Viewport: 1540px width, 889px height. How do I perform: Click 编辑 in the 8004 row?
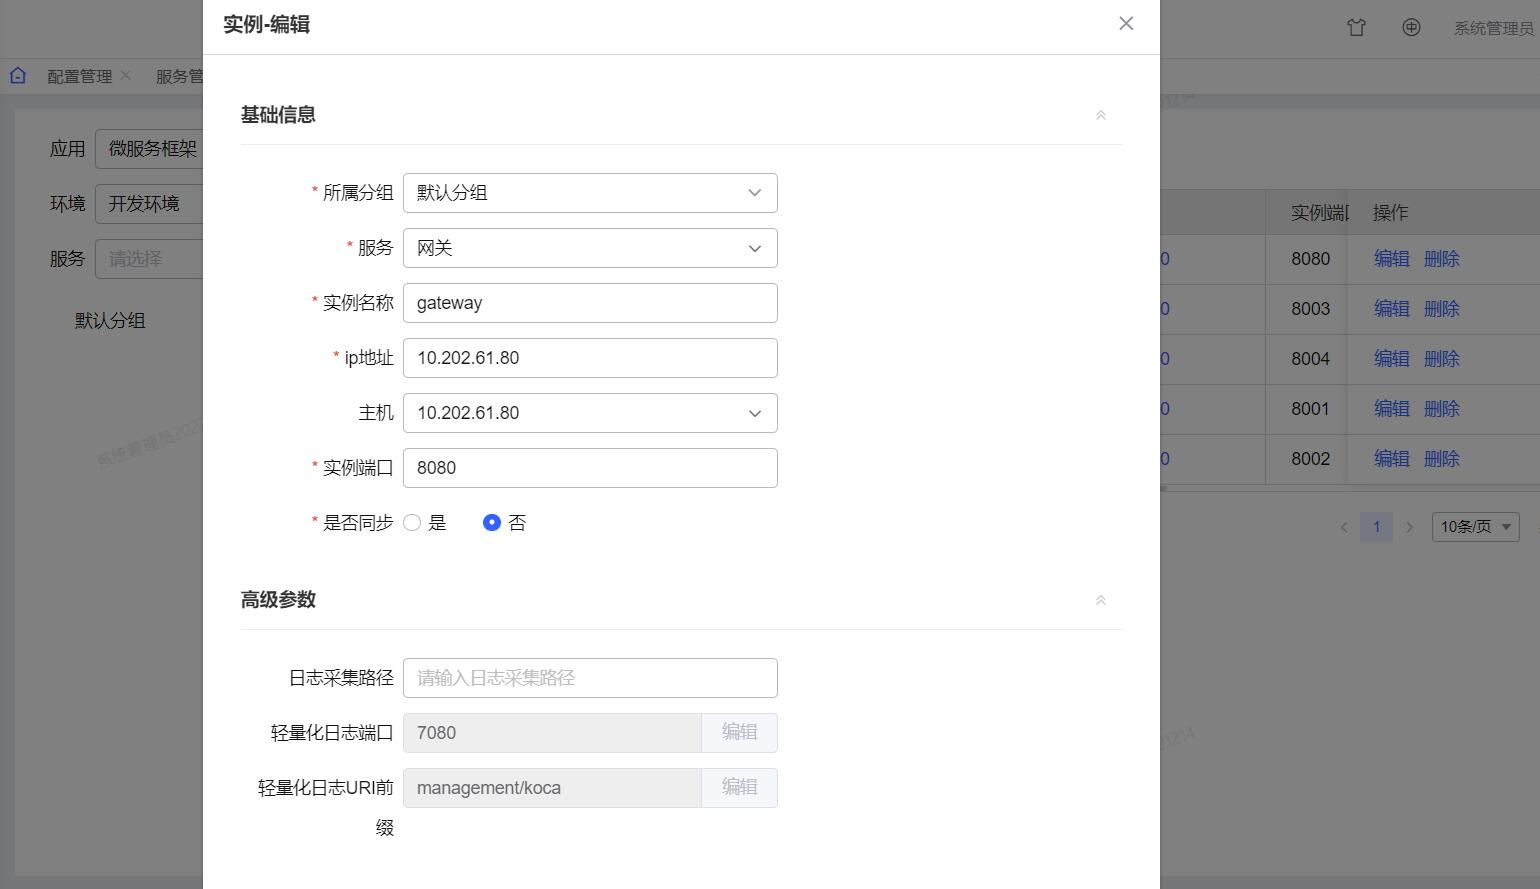(1392, 359)
